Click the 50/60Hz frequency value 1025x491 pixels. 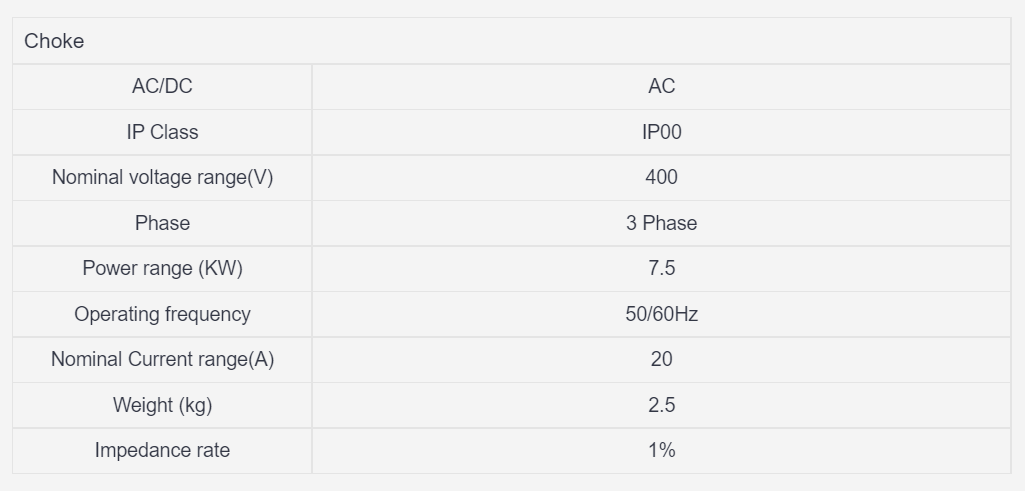click(661, 314)
